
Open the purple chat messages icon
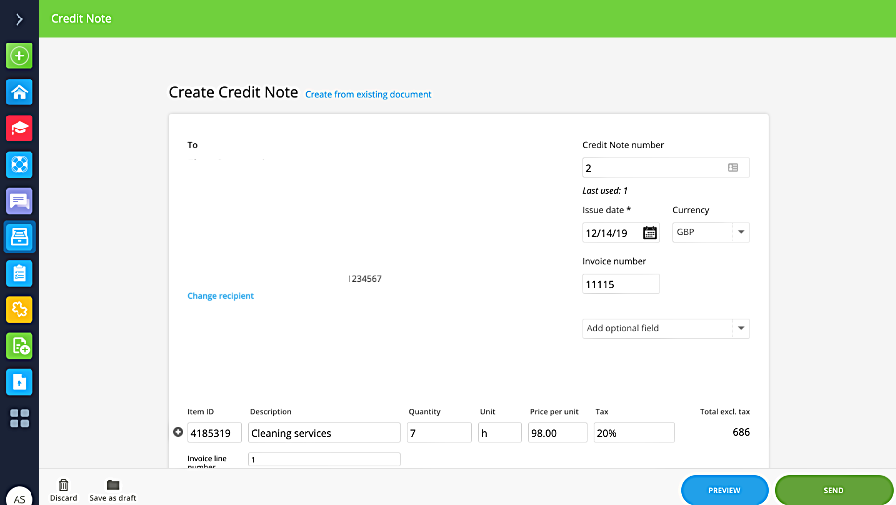click(19, 201)
